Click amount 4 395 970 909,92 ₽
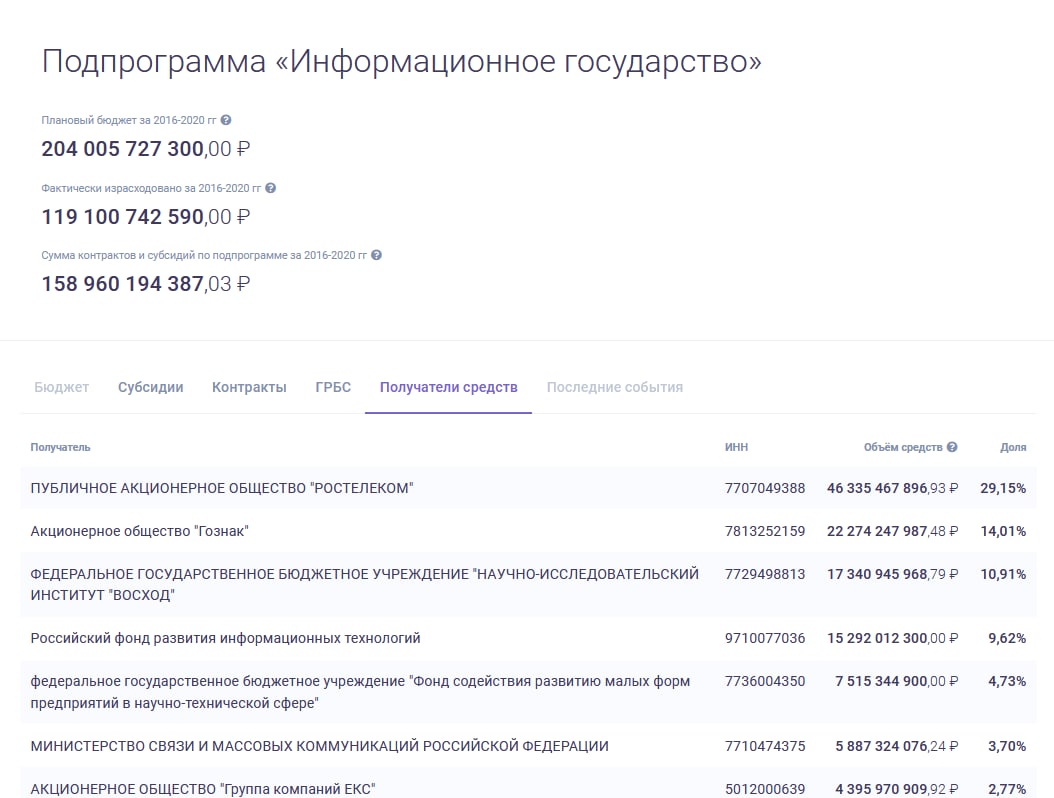The image size is (1054, 798). (897, 789)
